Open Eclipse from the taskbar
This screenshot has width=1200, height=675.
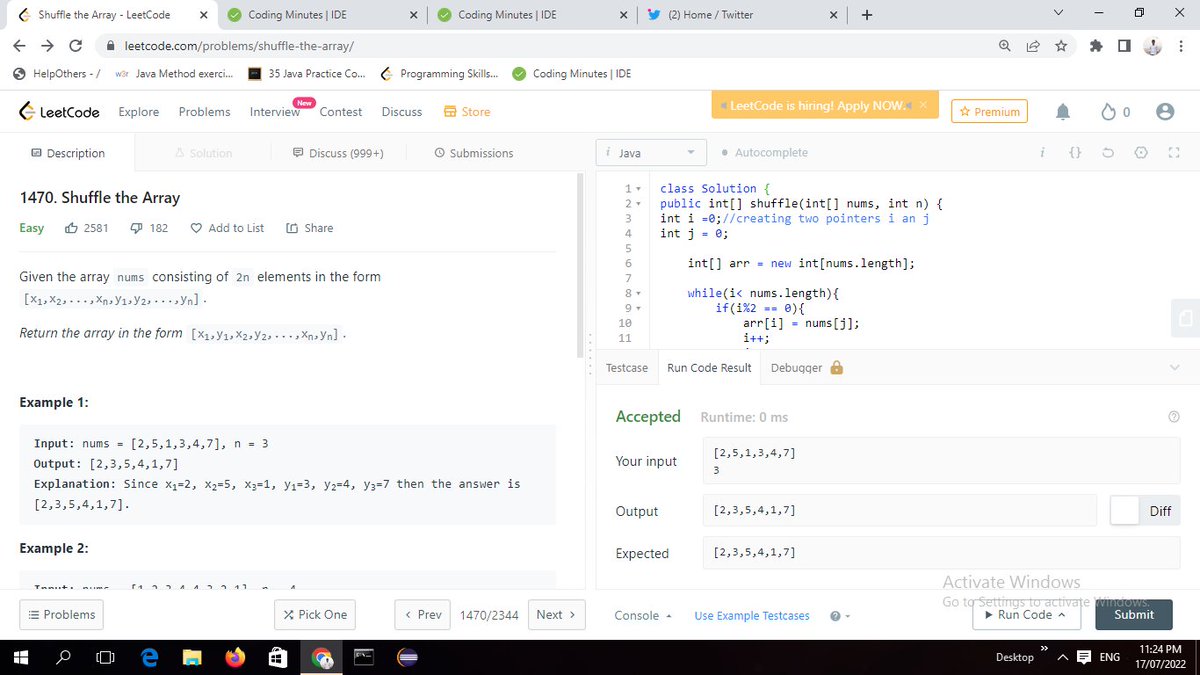pyautogui.click(x=407, y=658)
